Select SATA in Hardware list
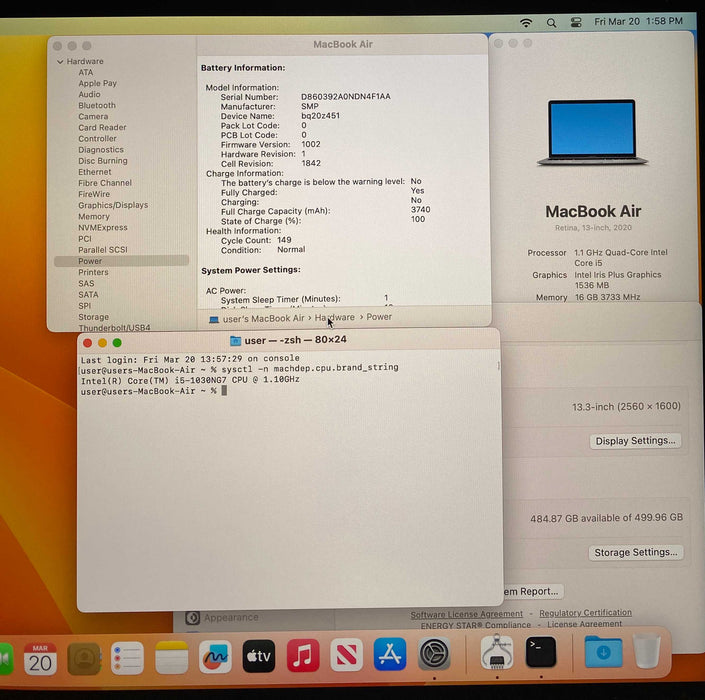This screenshot has height=700, width=705. click(88, 295)
